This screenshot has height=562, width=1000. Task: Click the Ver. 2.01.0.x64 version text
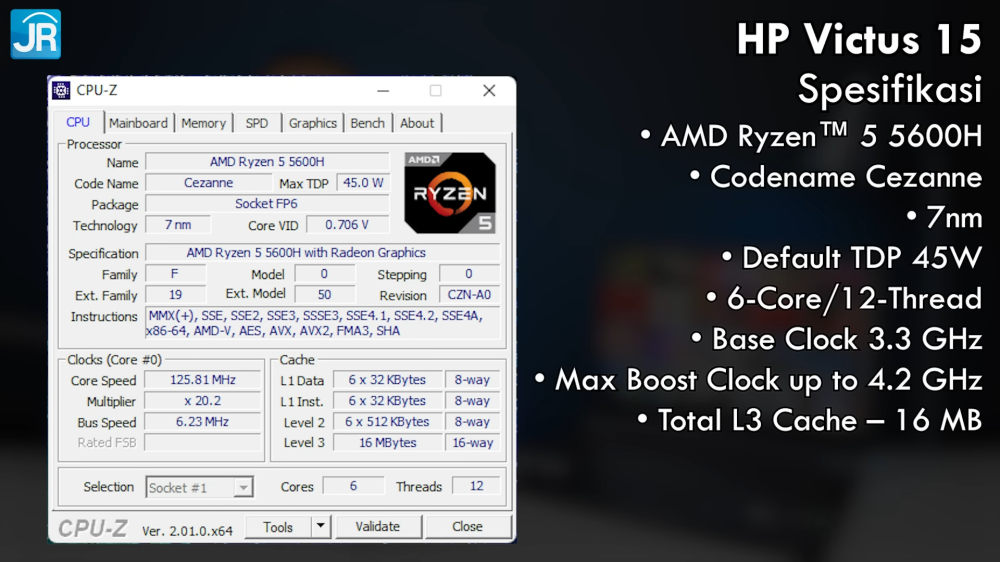coord(187,531)
